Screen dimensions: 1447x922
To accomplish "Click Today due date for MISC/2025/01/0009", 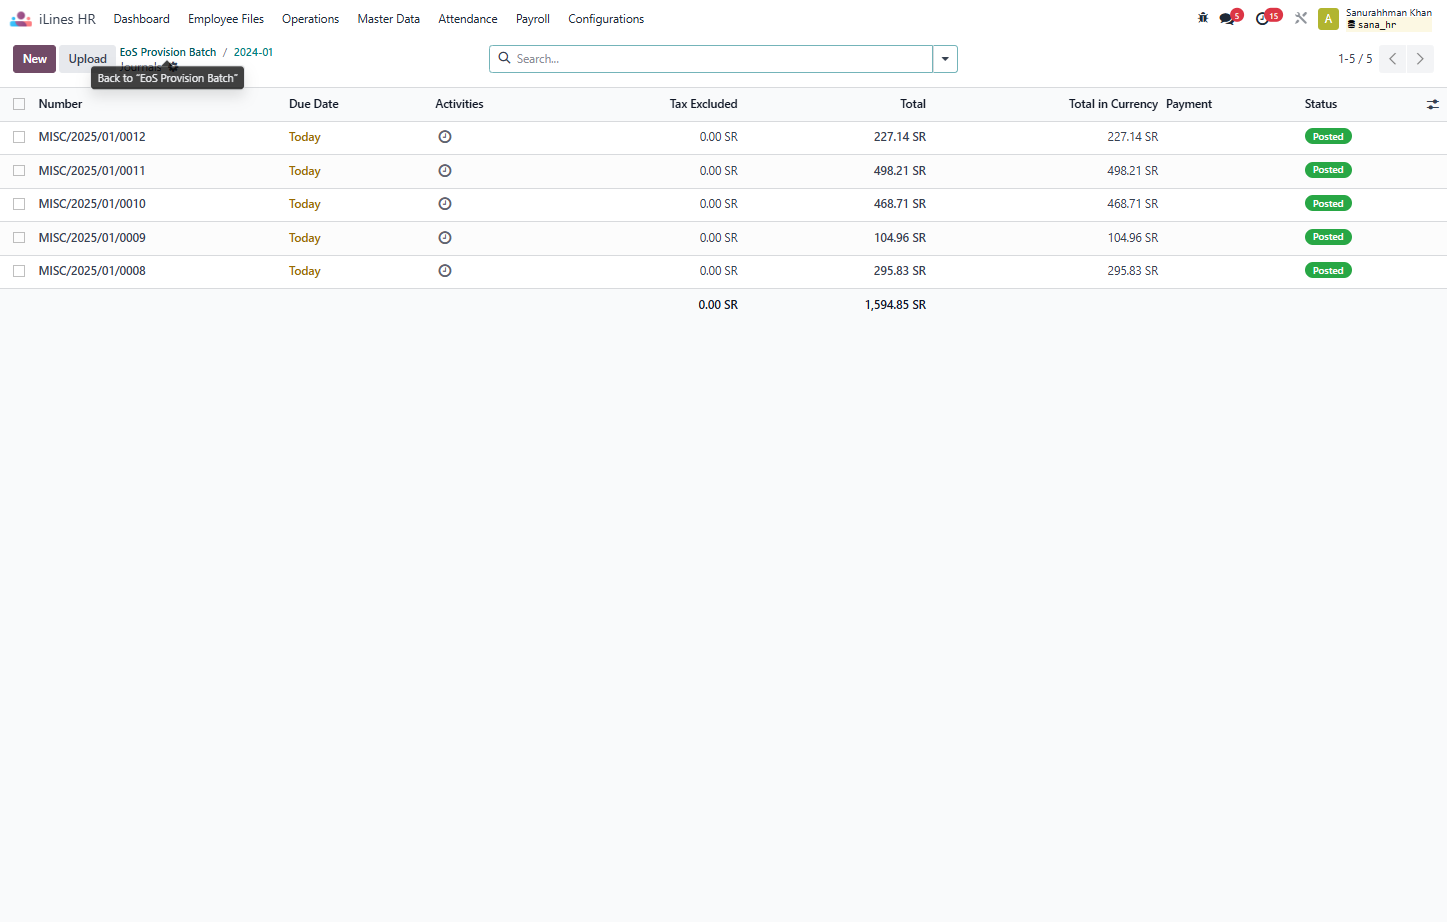I will [x=305, y=238].
